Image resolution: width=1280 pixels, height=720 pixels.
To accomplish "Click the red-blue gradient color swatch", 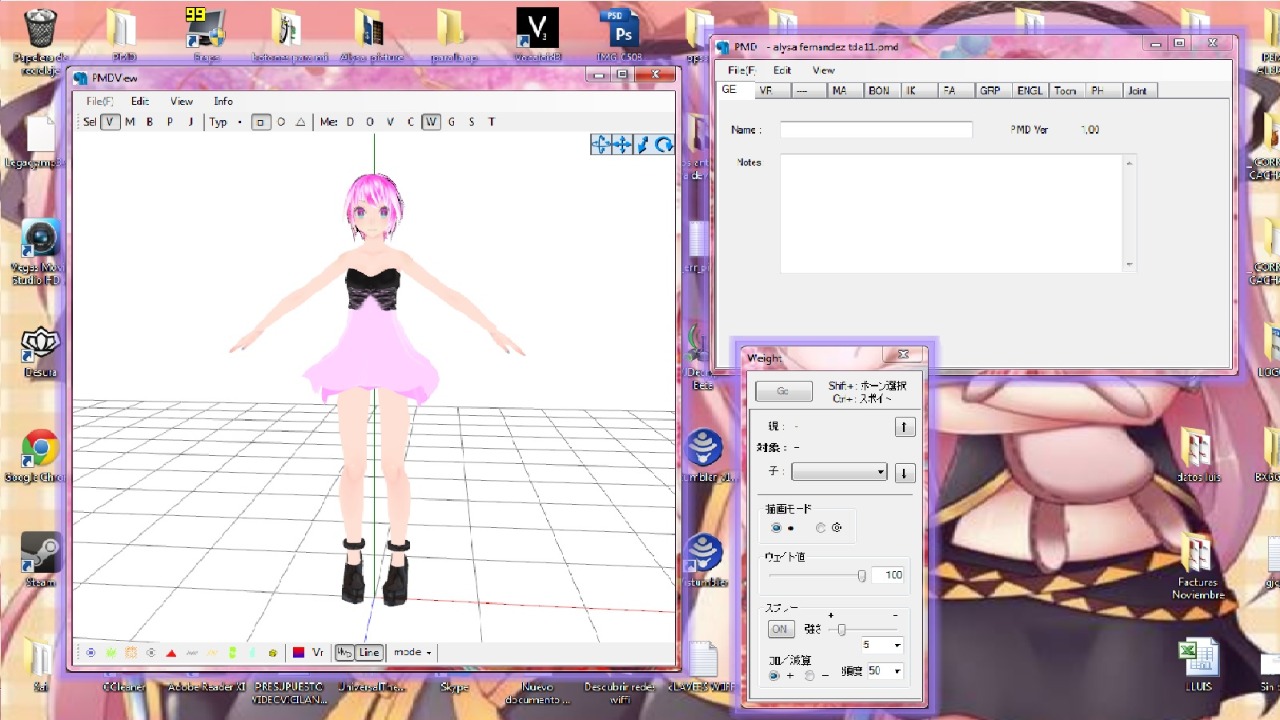I will coord(298,653).
